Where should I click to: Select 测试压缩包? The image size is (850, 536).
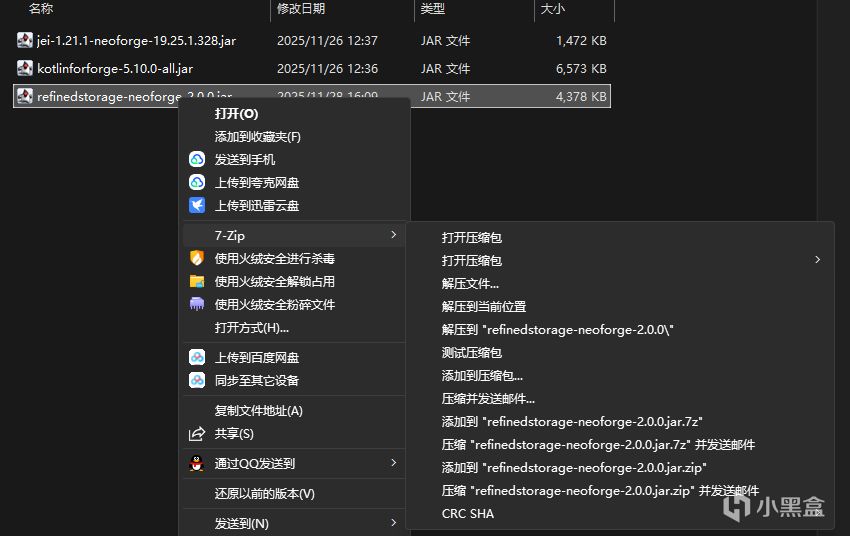(x=472, y=352)
